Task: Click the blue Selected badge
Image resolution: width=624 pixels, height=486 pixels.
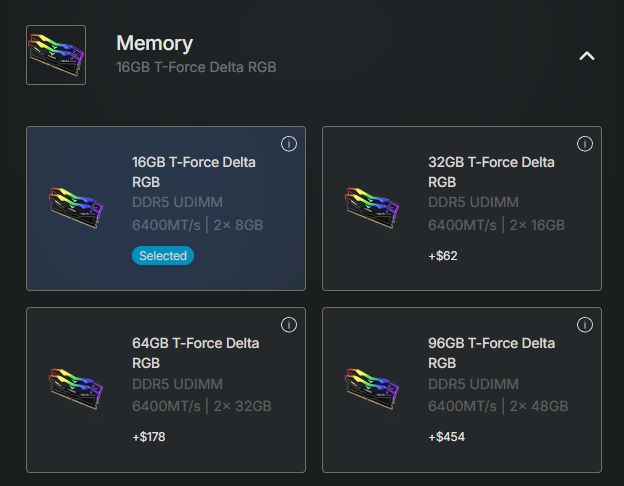Action: pos(163,256)
